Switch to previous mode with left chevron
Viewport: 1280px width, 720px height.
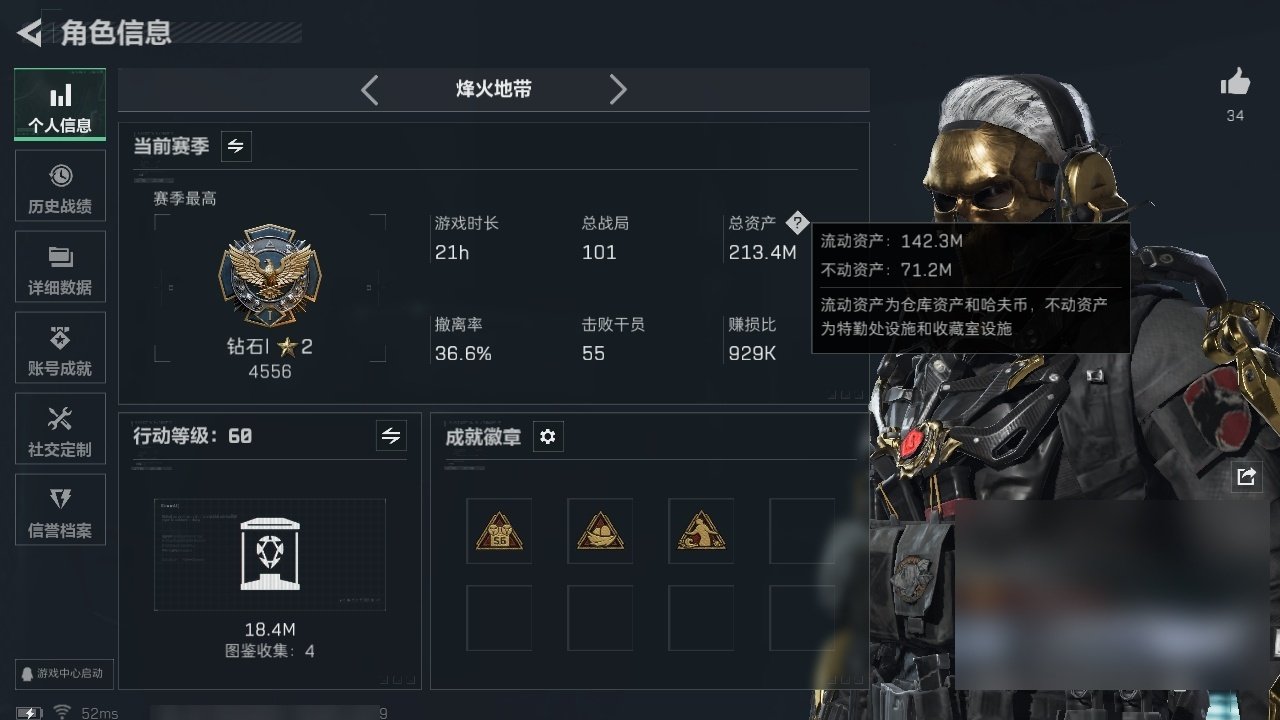pyautogui.click(x=369, y=90)
